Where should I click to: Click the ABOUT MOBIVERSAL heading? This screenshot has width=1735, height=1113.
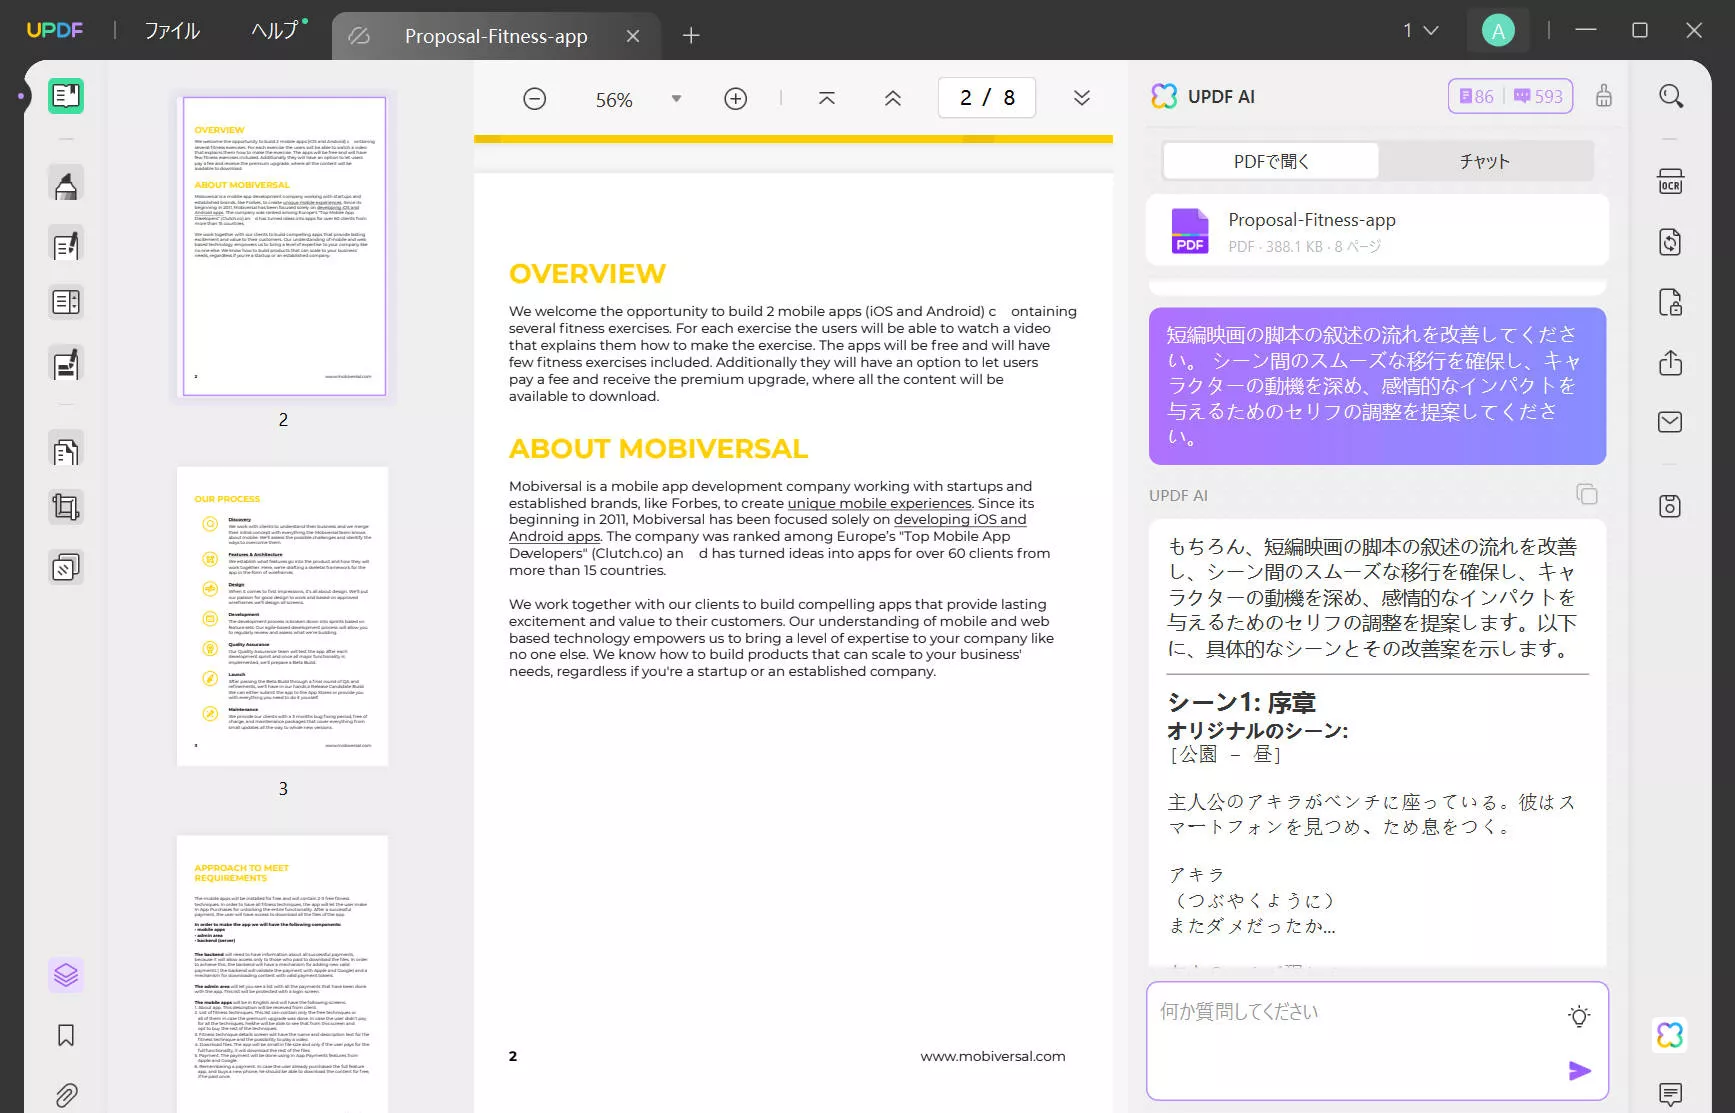[658, 449]
